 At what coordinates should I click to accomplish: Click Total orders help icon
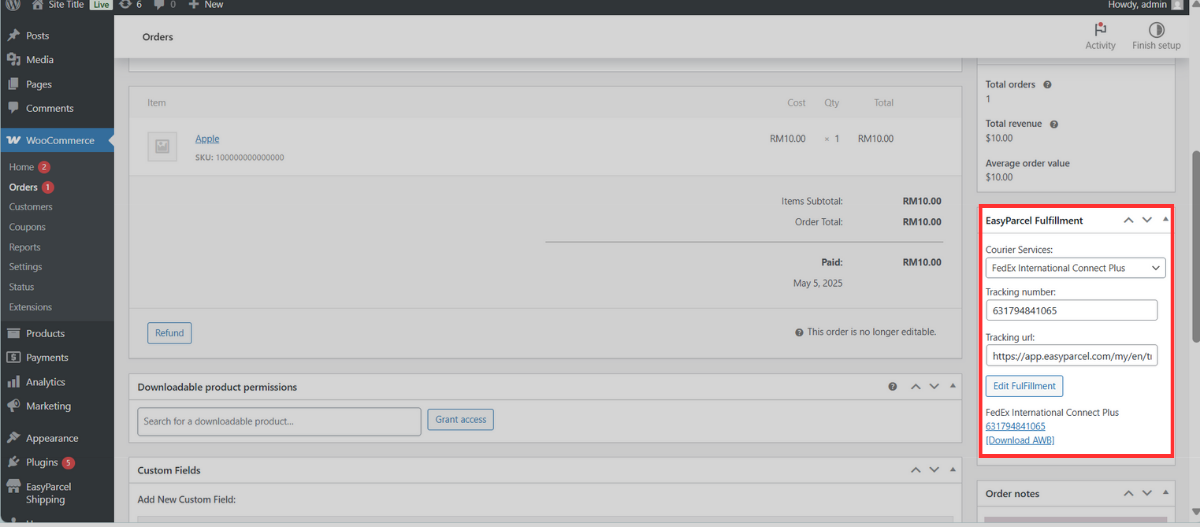(x=1047, y=85)
